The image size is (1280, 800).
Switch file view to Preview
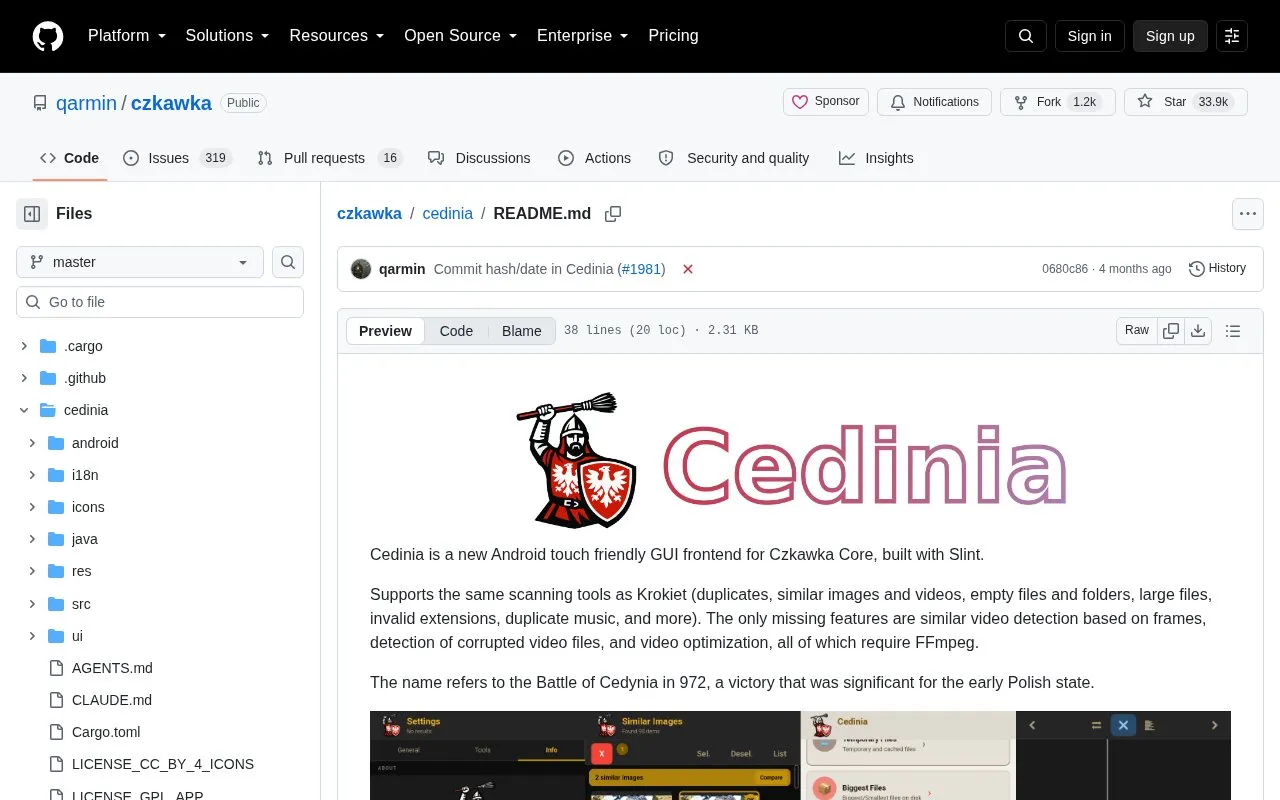385,331
